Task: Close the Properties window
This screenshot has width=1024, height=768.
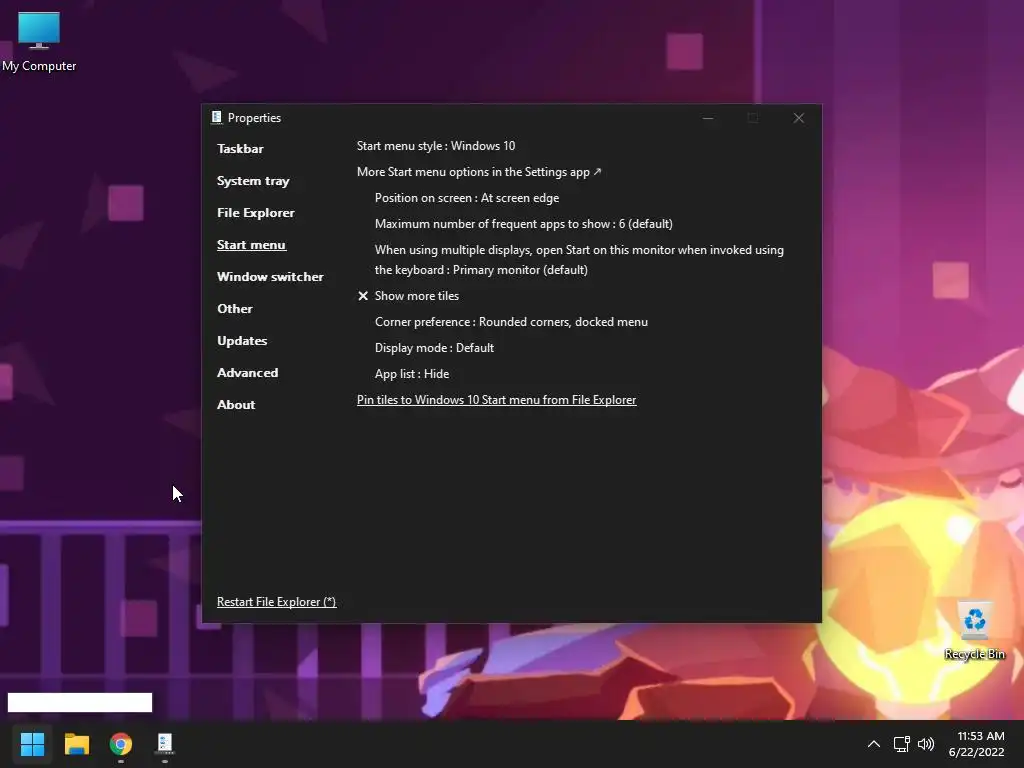Action: pos(798,118)
